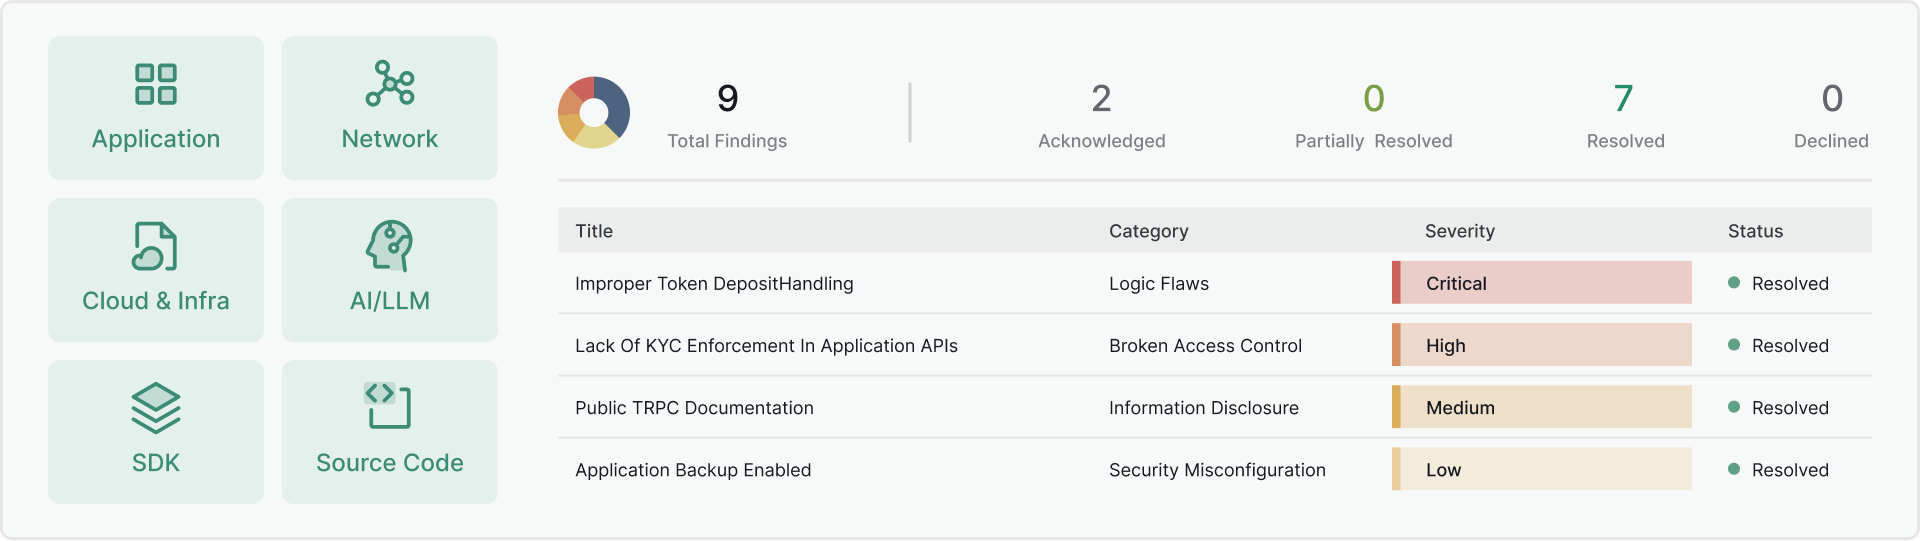Click Resolved status text in KYC Enforcement row

click(x=1790, y=345)
